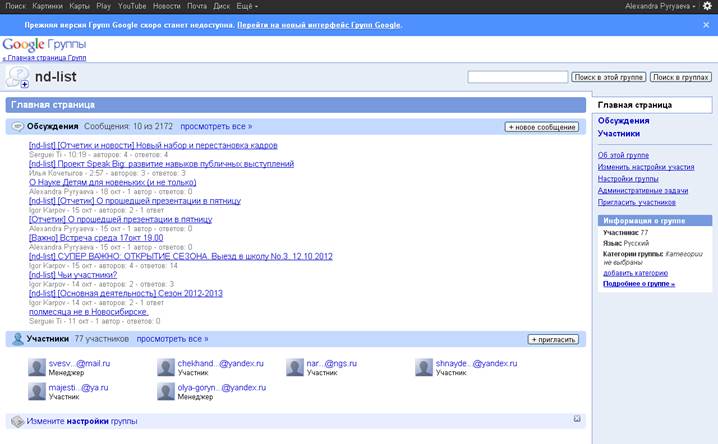Click link to new Google Groups interface
The image size is (718, 444).
click(x=319, y=25)
